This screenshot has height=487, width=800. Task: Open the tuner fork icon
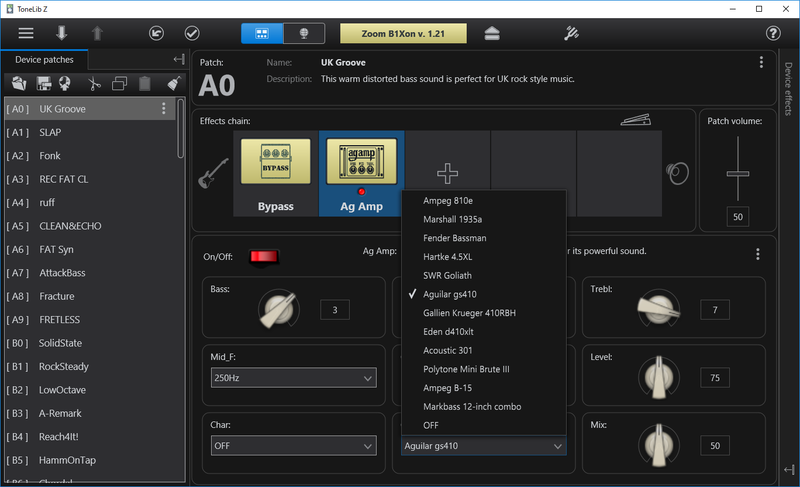click(571, 34)
